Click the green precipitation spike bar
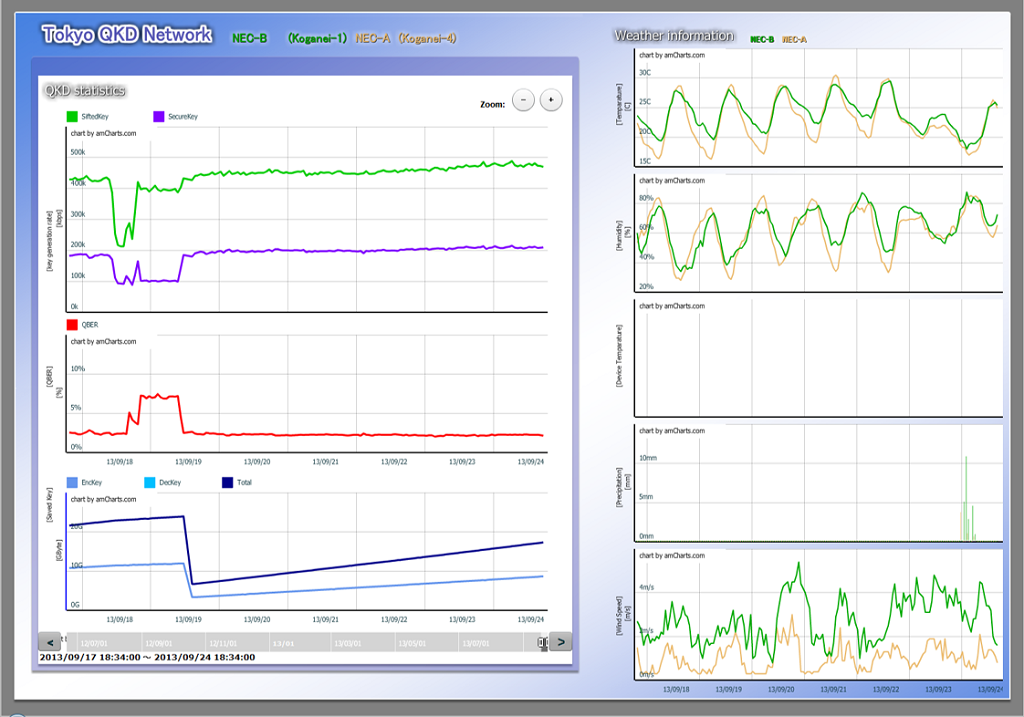The image size is (1024, 717). point(967,498)
